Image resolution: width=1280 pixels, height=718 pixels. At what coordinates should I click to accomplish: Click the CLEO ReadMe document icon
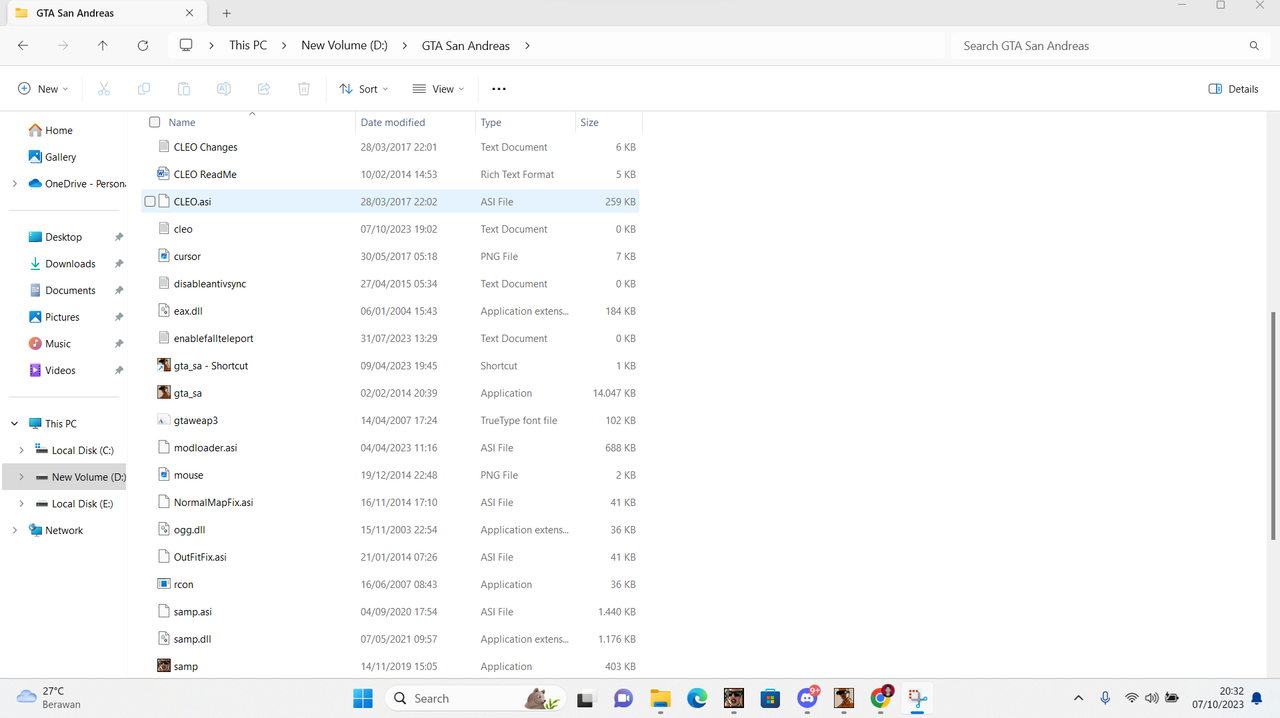click(x=164, y=174)
